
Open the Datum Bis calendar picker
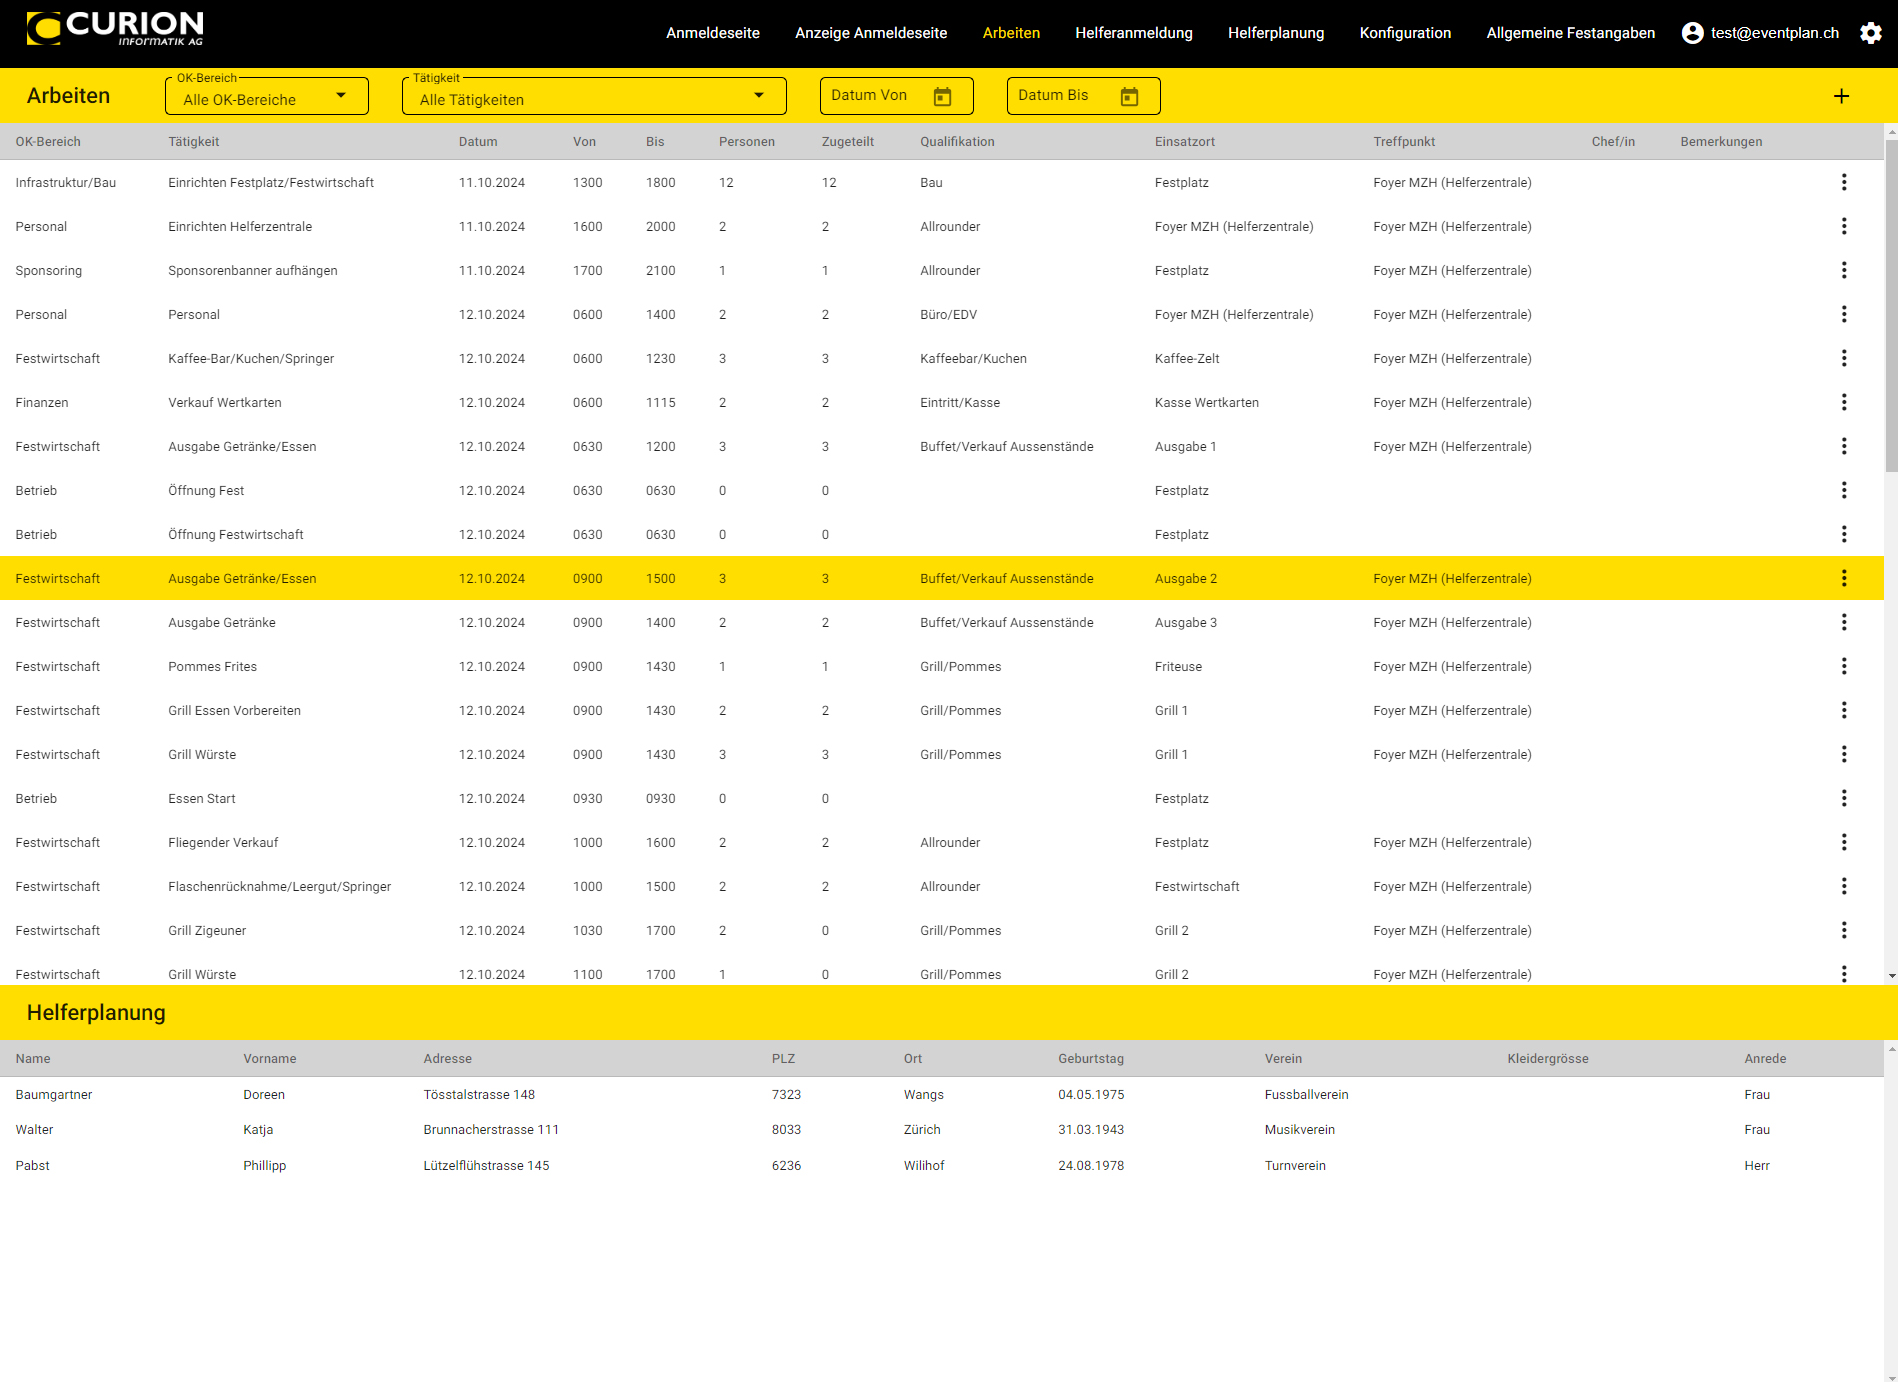coord(1129,96)
